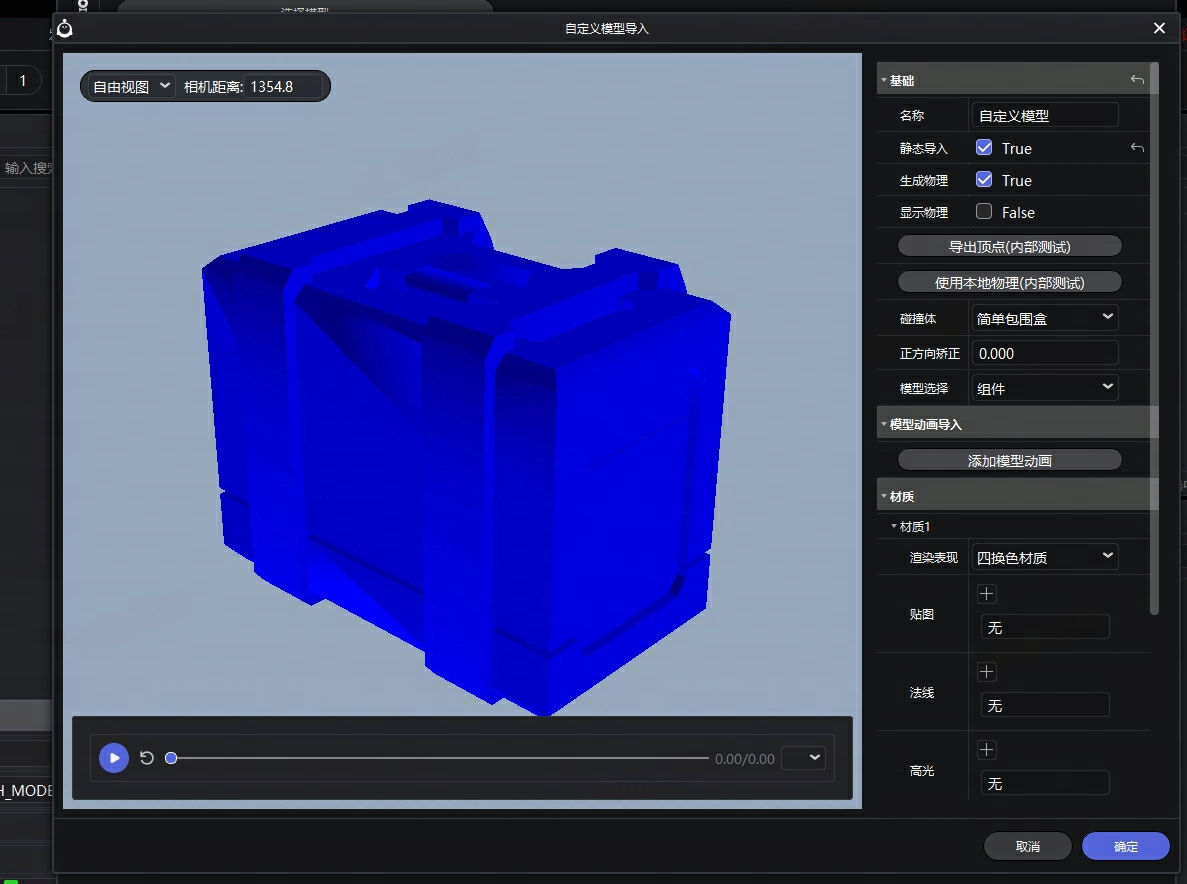The image size is (1187, 884).
Task: Expand the 渲染表现 material dropdown
Action: pyautogui.click(x=1045, y=557)
